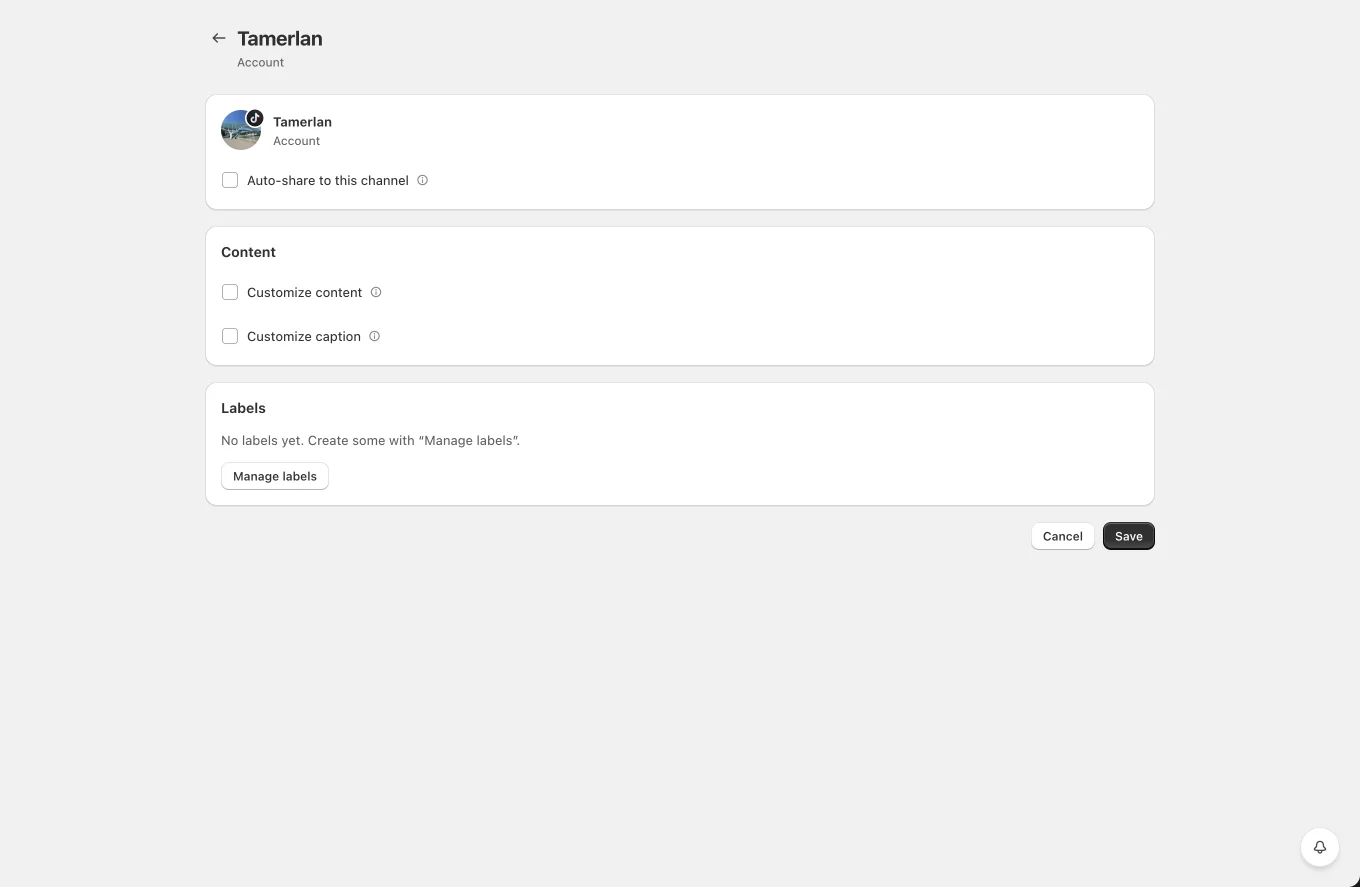The width and height of the screenshot is (1360, 887).
Task: Open the Manage labels button
Action: click(x=275, y=476)
